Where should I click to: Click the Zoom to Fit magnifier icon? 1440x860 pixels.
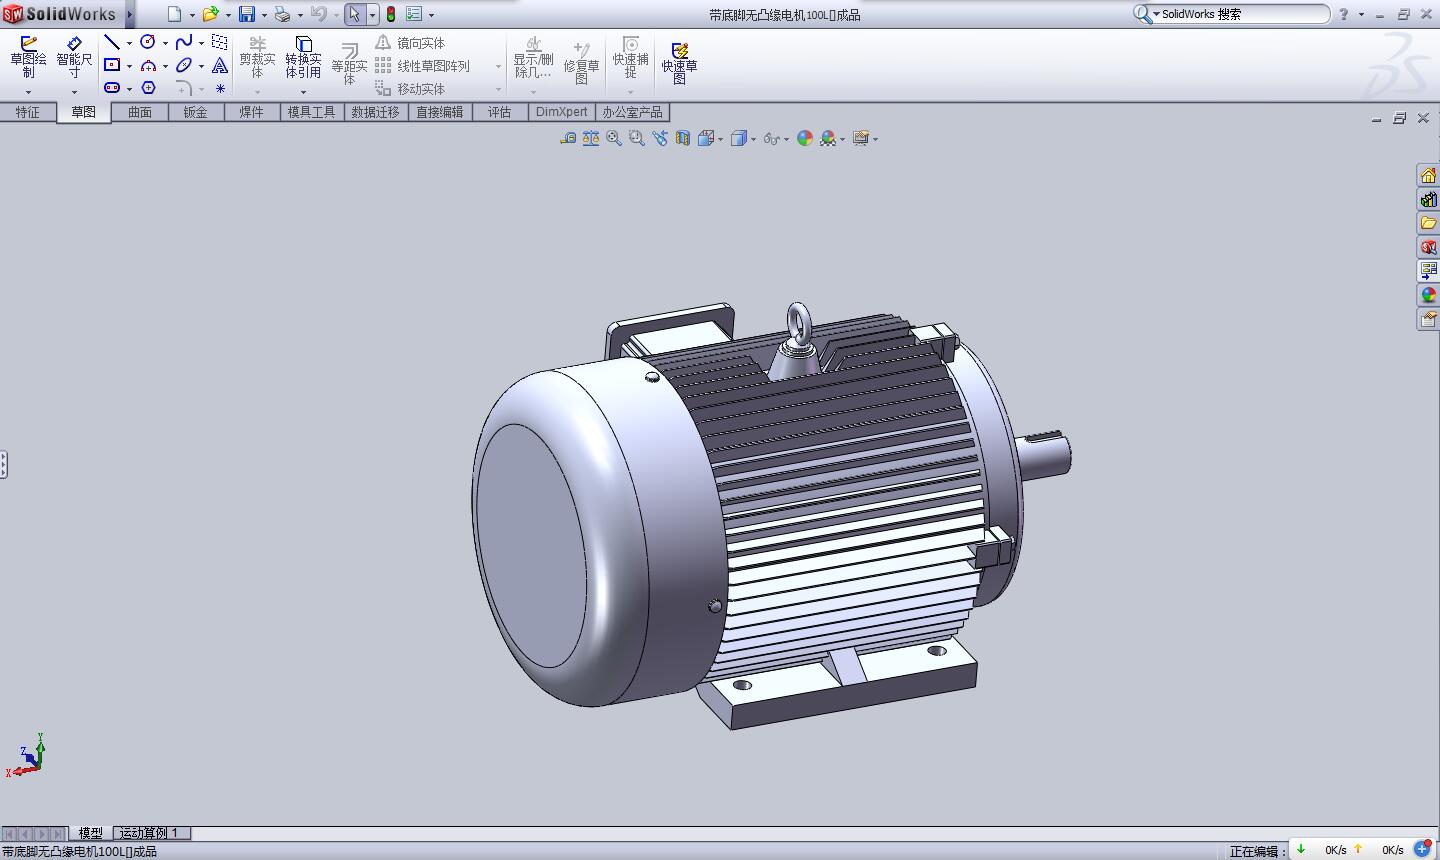614,139
